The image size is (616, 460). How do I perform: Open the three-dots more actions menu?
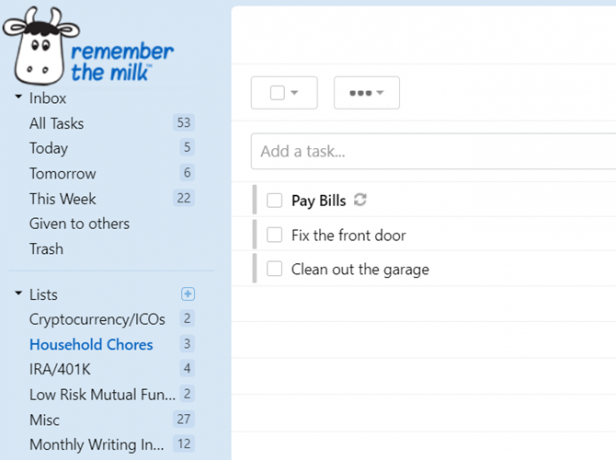pos(367,93)
